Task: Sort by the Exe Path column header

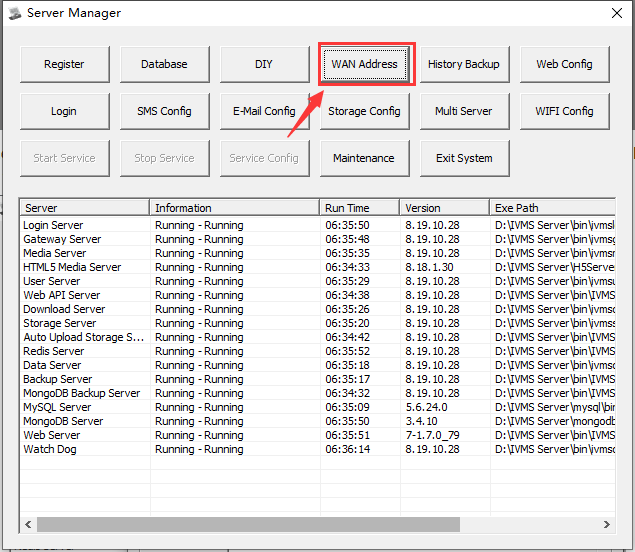Action: point(552,208)
